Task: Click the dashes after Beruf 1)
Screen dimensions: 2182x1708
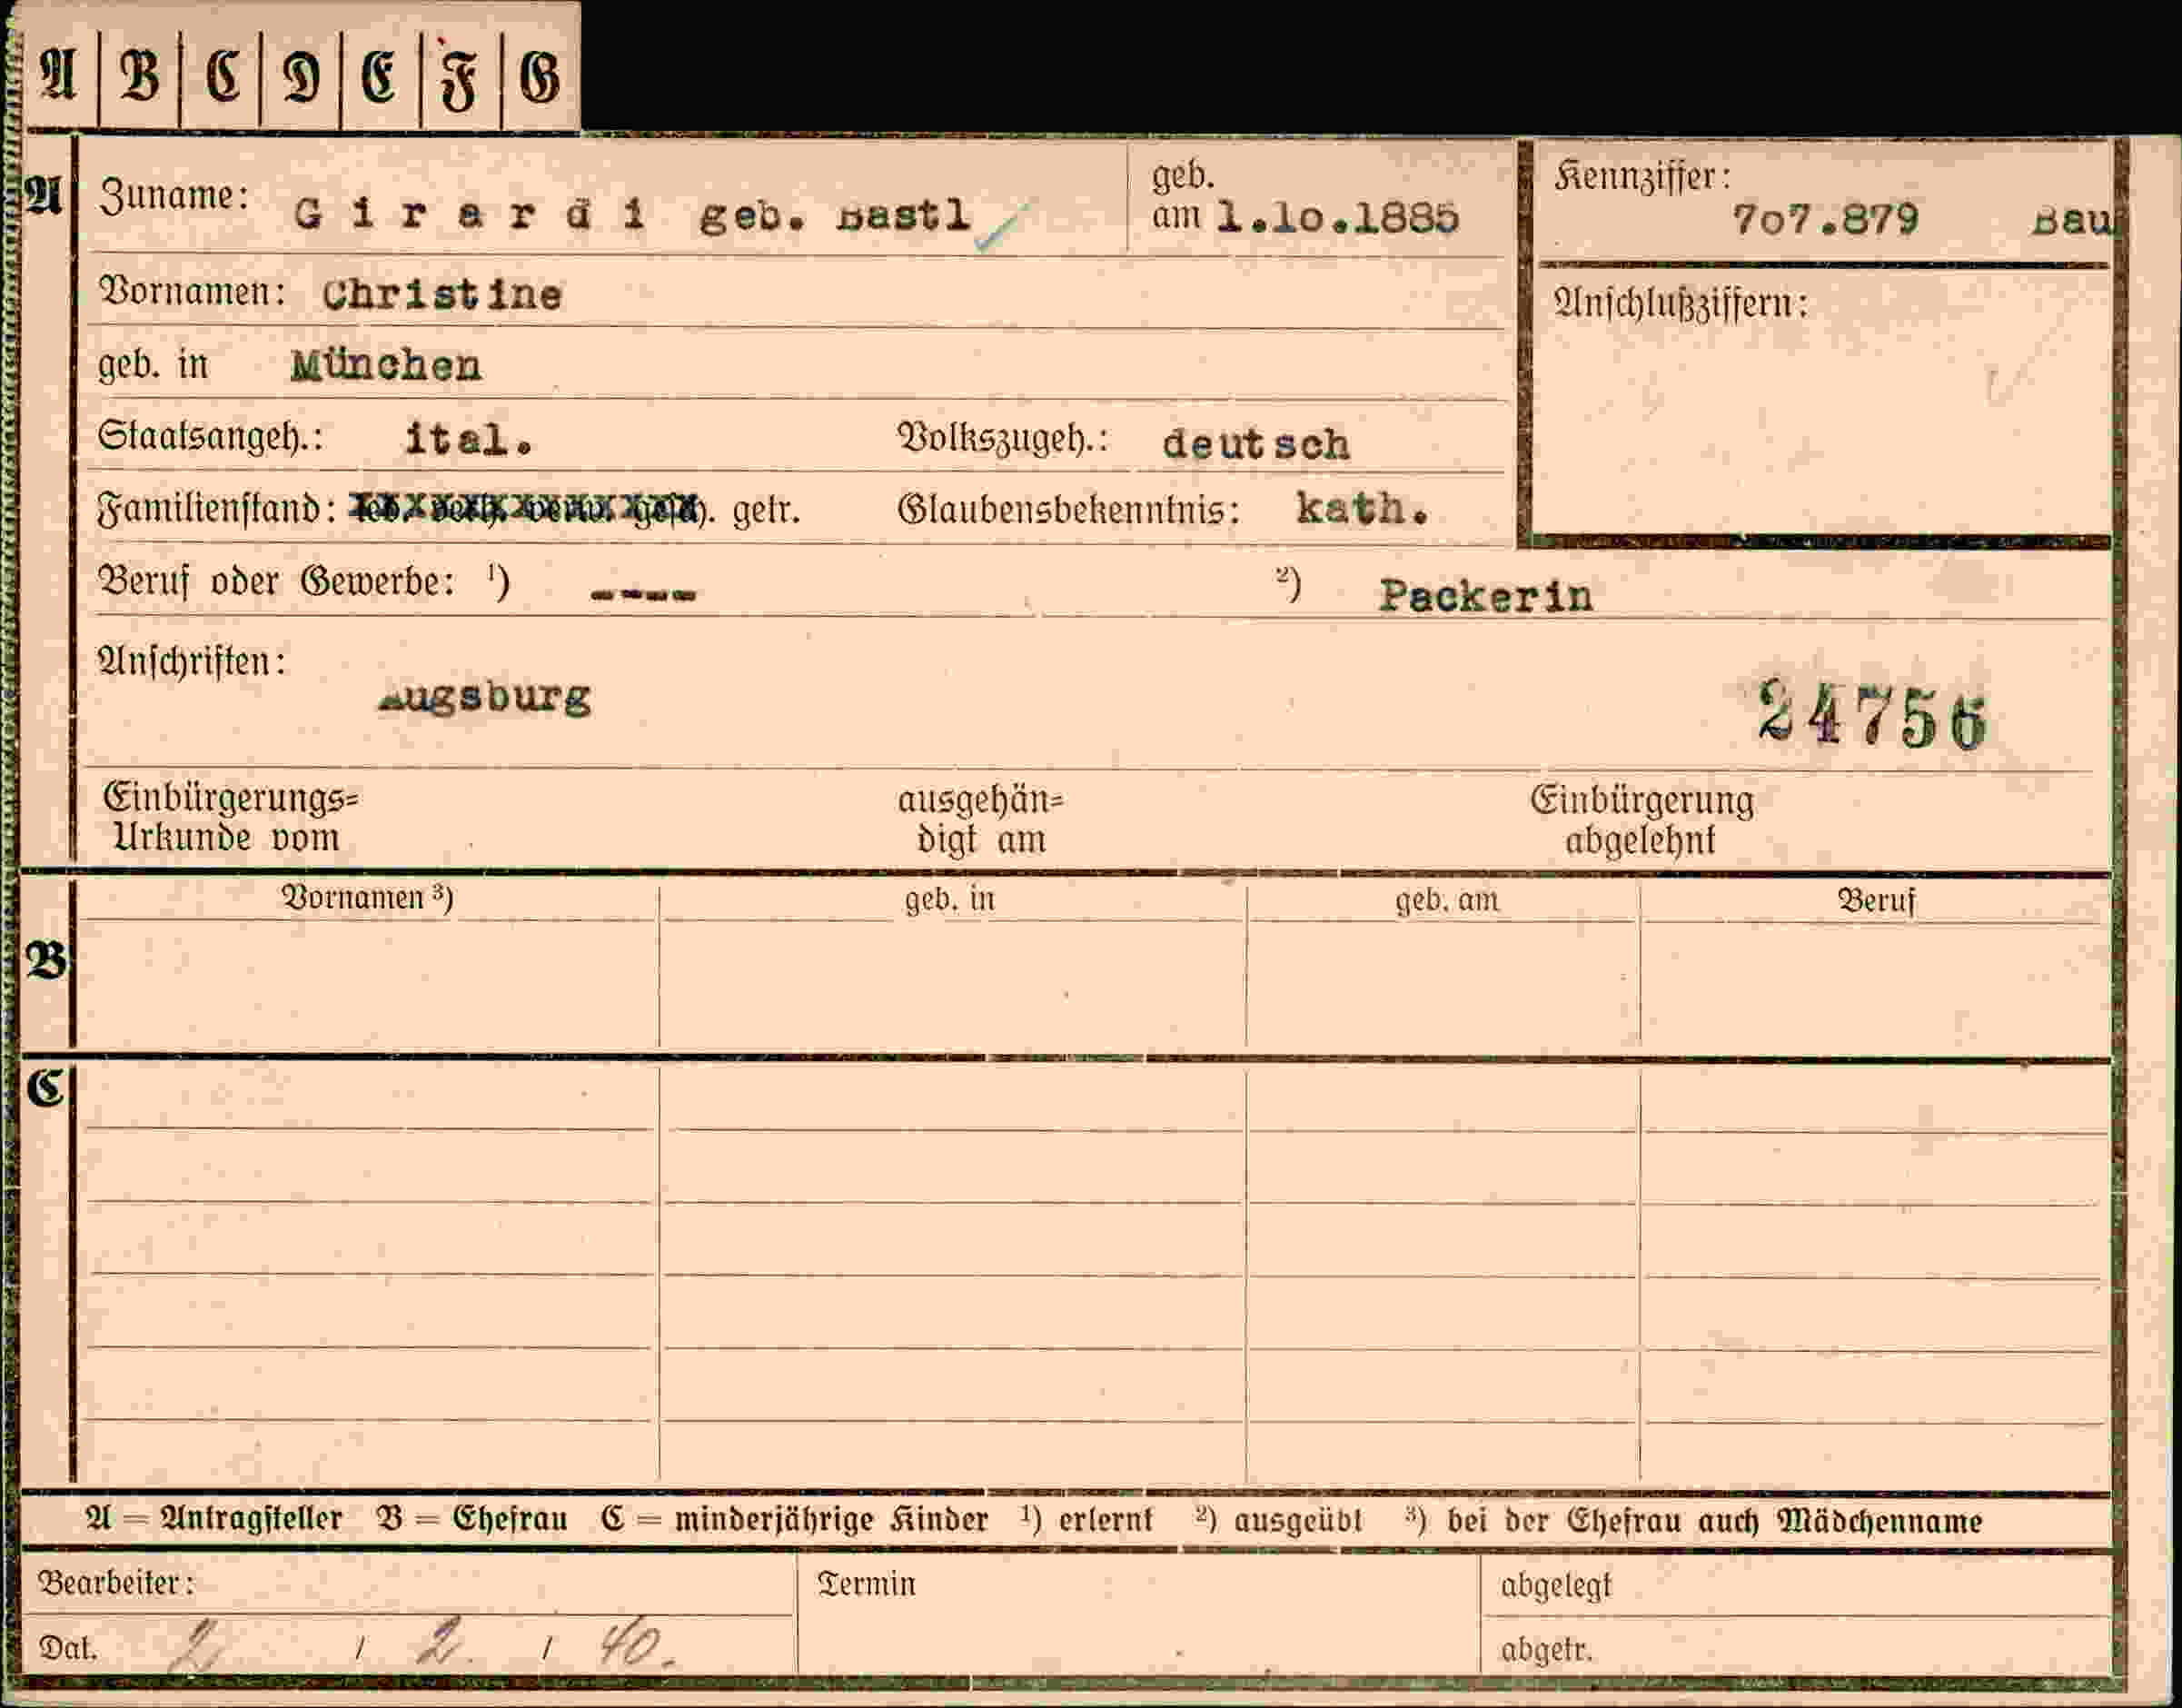Action: point(642,594)
